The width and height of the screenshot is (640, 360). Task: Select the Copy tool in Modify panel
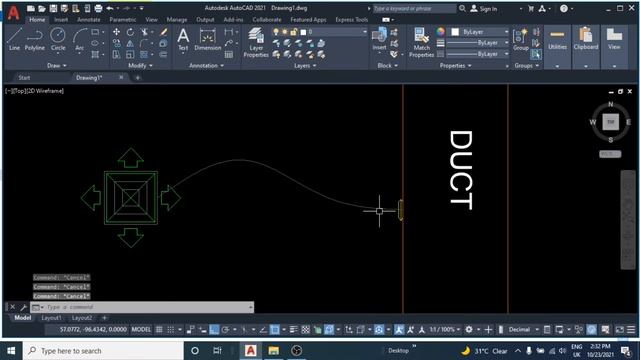click(x=116, y=43)
